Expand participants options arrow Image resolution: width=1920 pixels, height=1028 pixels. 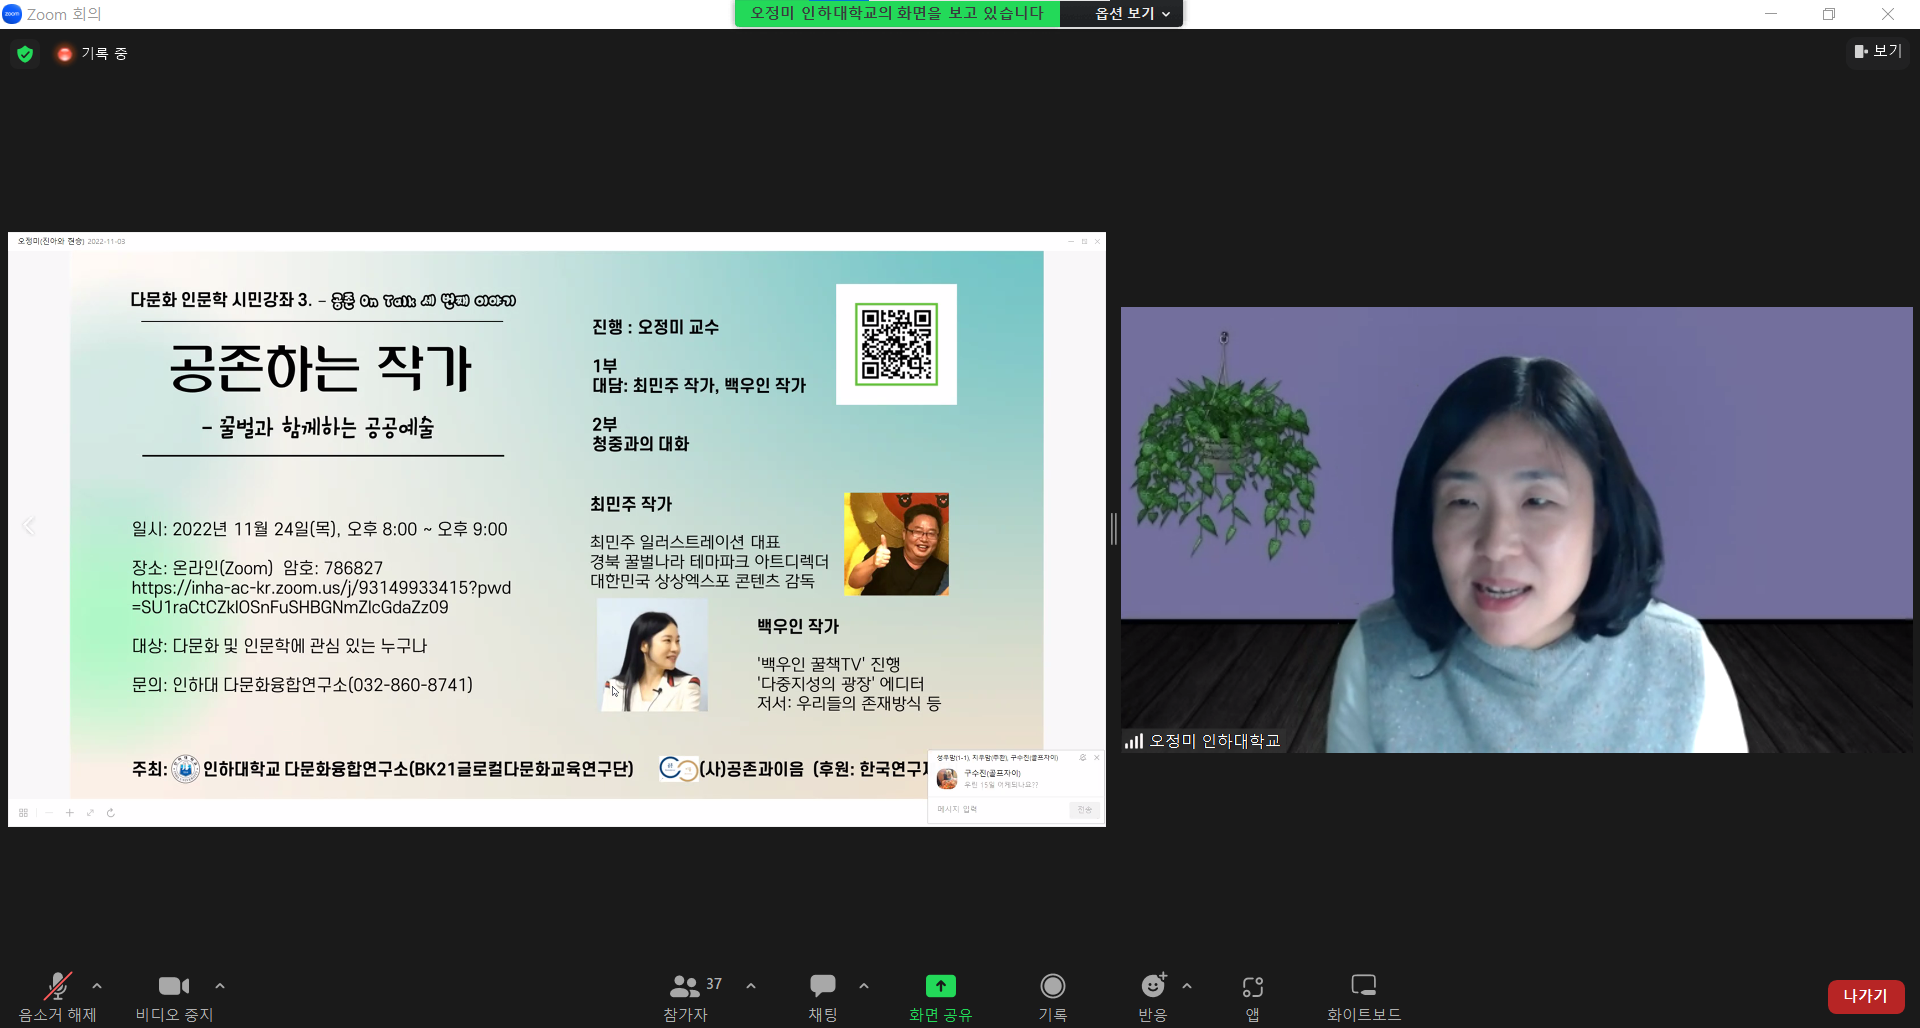point(751,986)
